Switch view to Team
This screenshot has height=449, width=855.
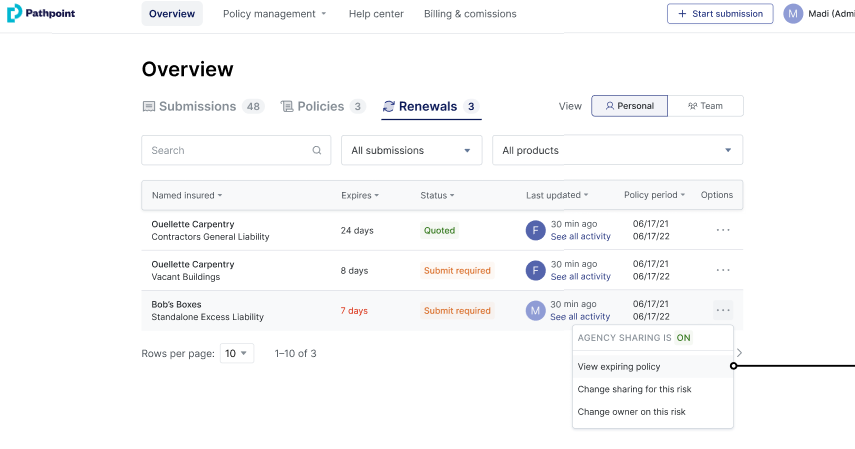click(x=705, y=106)
